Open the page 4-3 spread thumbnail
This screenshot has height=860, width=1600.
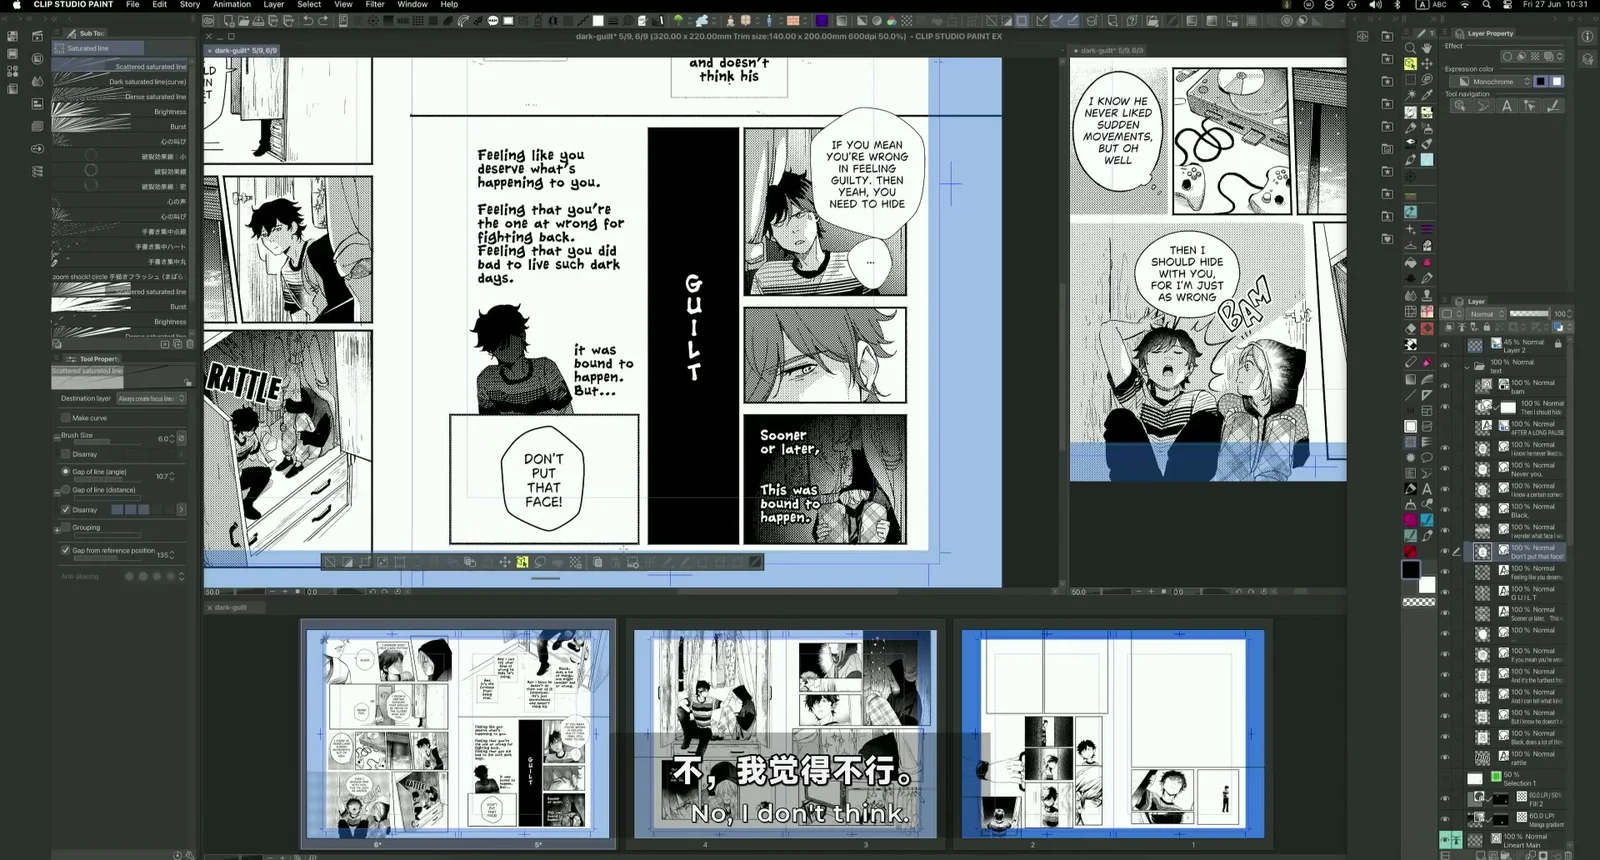pos(786,733)
